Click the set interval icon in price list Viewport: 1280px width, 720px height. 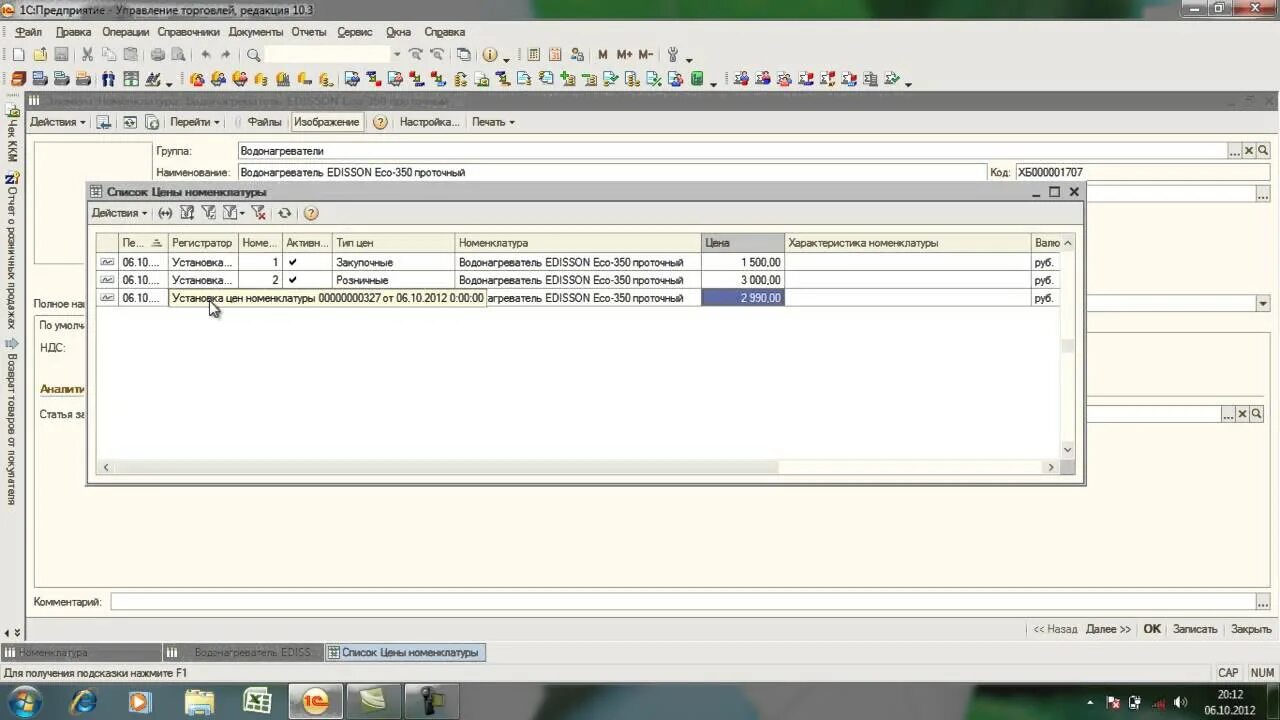[165, 213]
